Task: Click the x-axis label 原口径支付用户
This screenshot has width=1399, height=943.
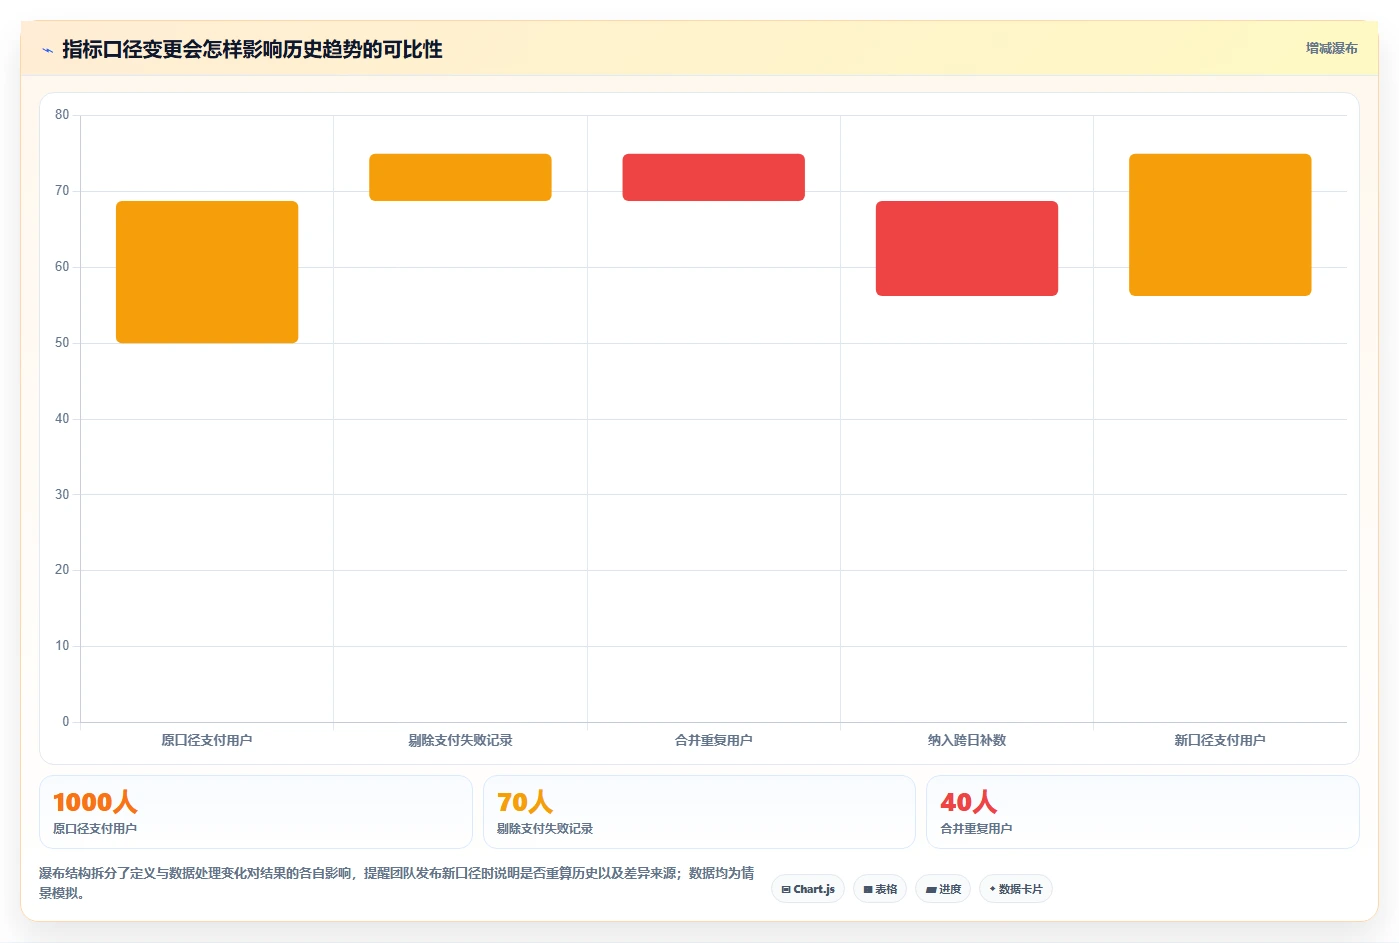Action: point(207,740)
